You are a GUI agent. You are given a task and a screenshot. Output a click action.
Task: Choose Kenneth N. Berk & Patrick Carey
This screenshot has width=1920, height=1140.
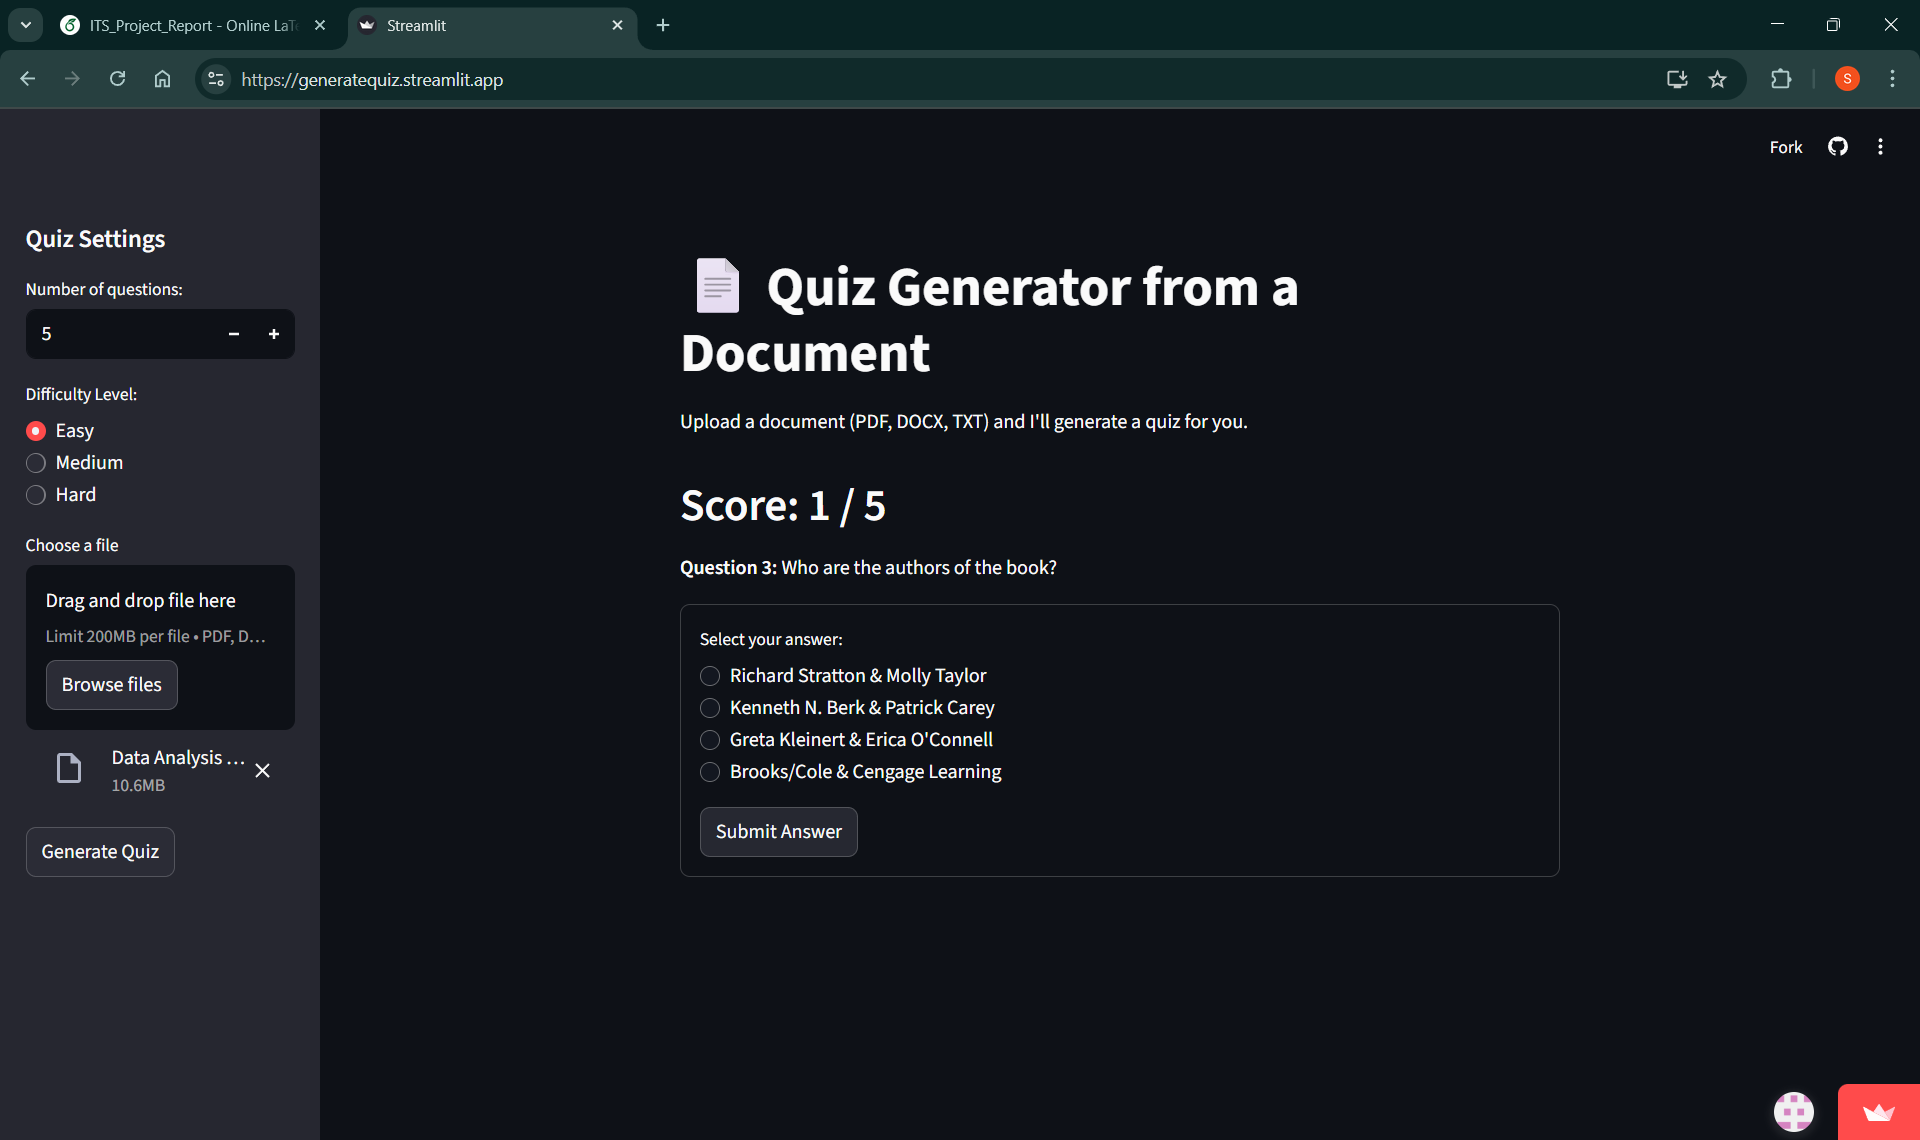(x=847, y=708)
